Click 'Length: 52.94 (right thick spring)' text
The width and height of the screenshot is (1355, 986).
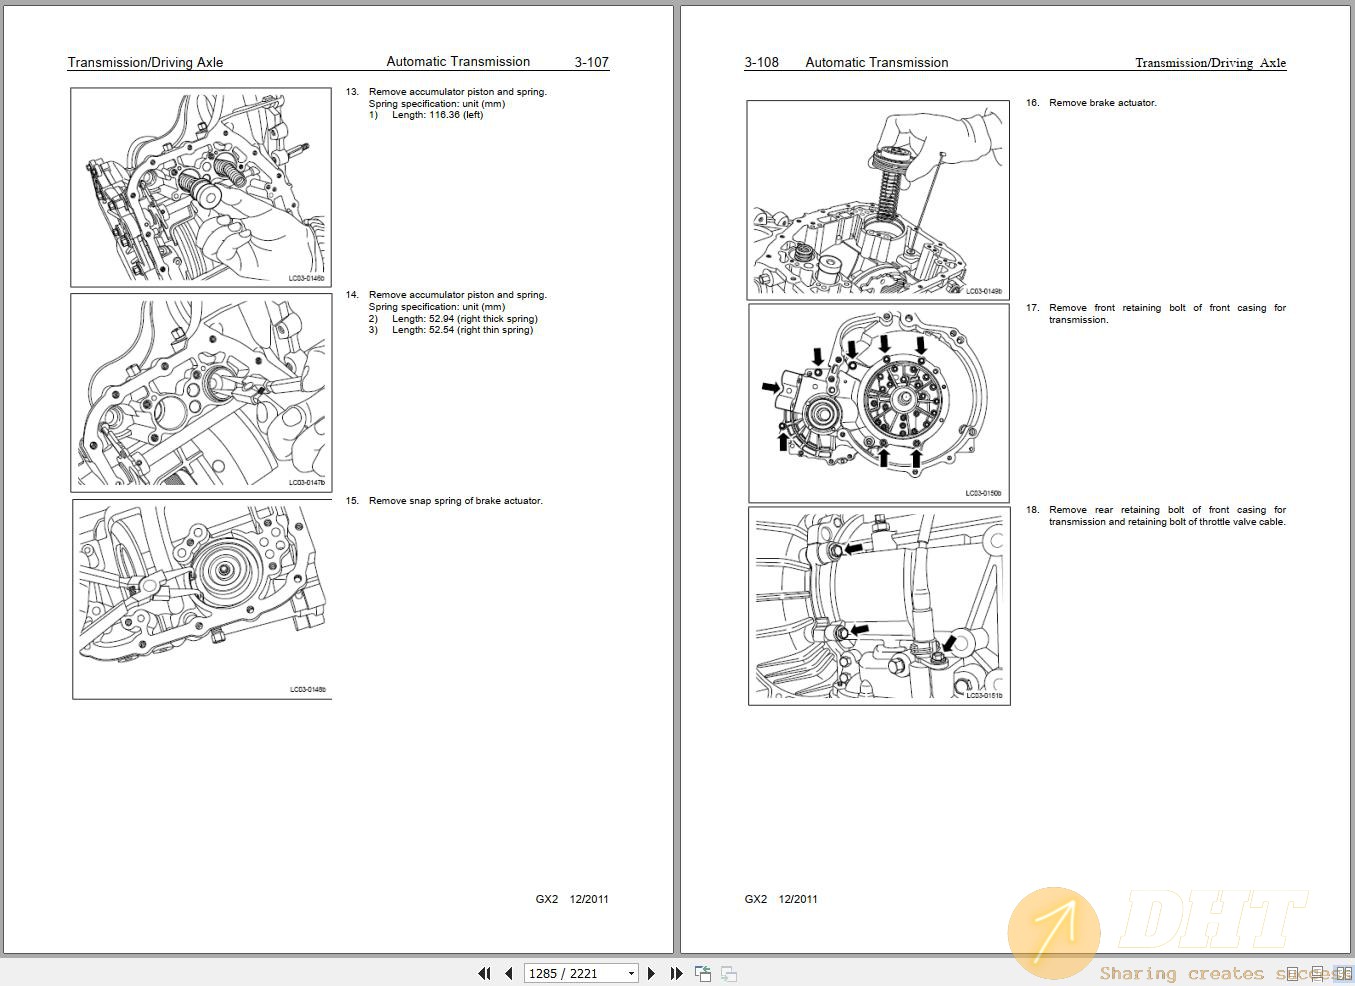464,319
